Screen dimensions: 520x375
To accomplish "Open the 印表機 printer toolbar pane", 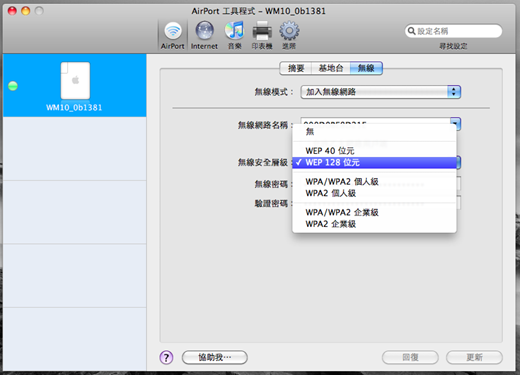I will click(262, 35).
